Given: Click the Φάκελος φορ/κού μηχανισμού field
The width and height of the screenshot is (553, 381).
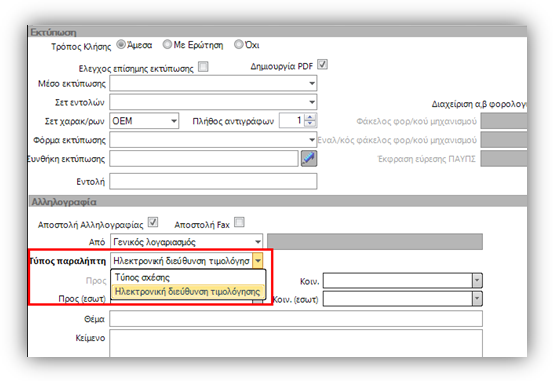Looking at the screenshot, I should (504, 121).
